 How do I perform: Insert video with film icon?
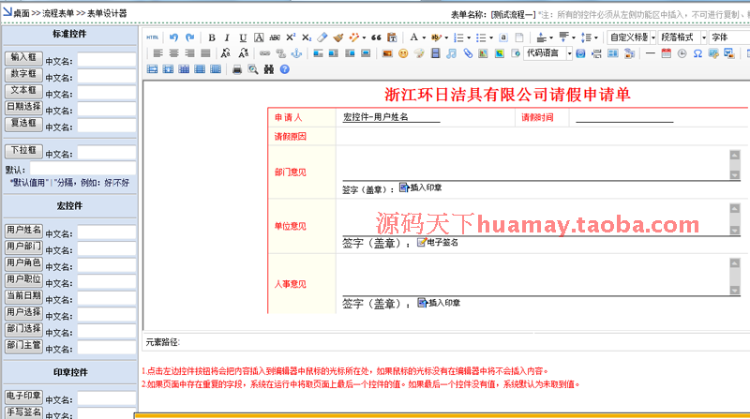coord(435,53)
